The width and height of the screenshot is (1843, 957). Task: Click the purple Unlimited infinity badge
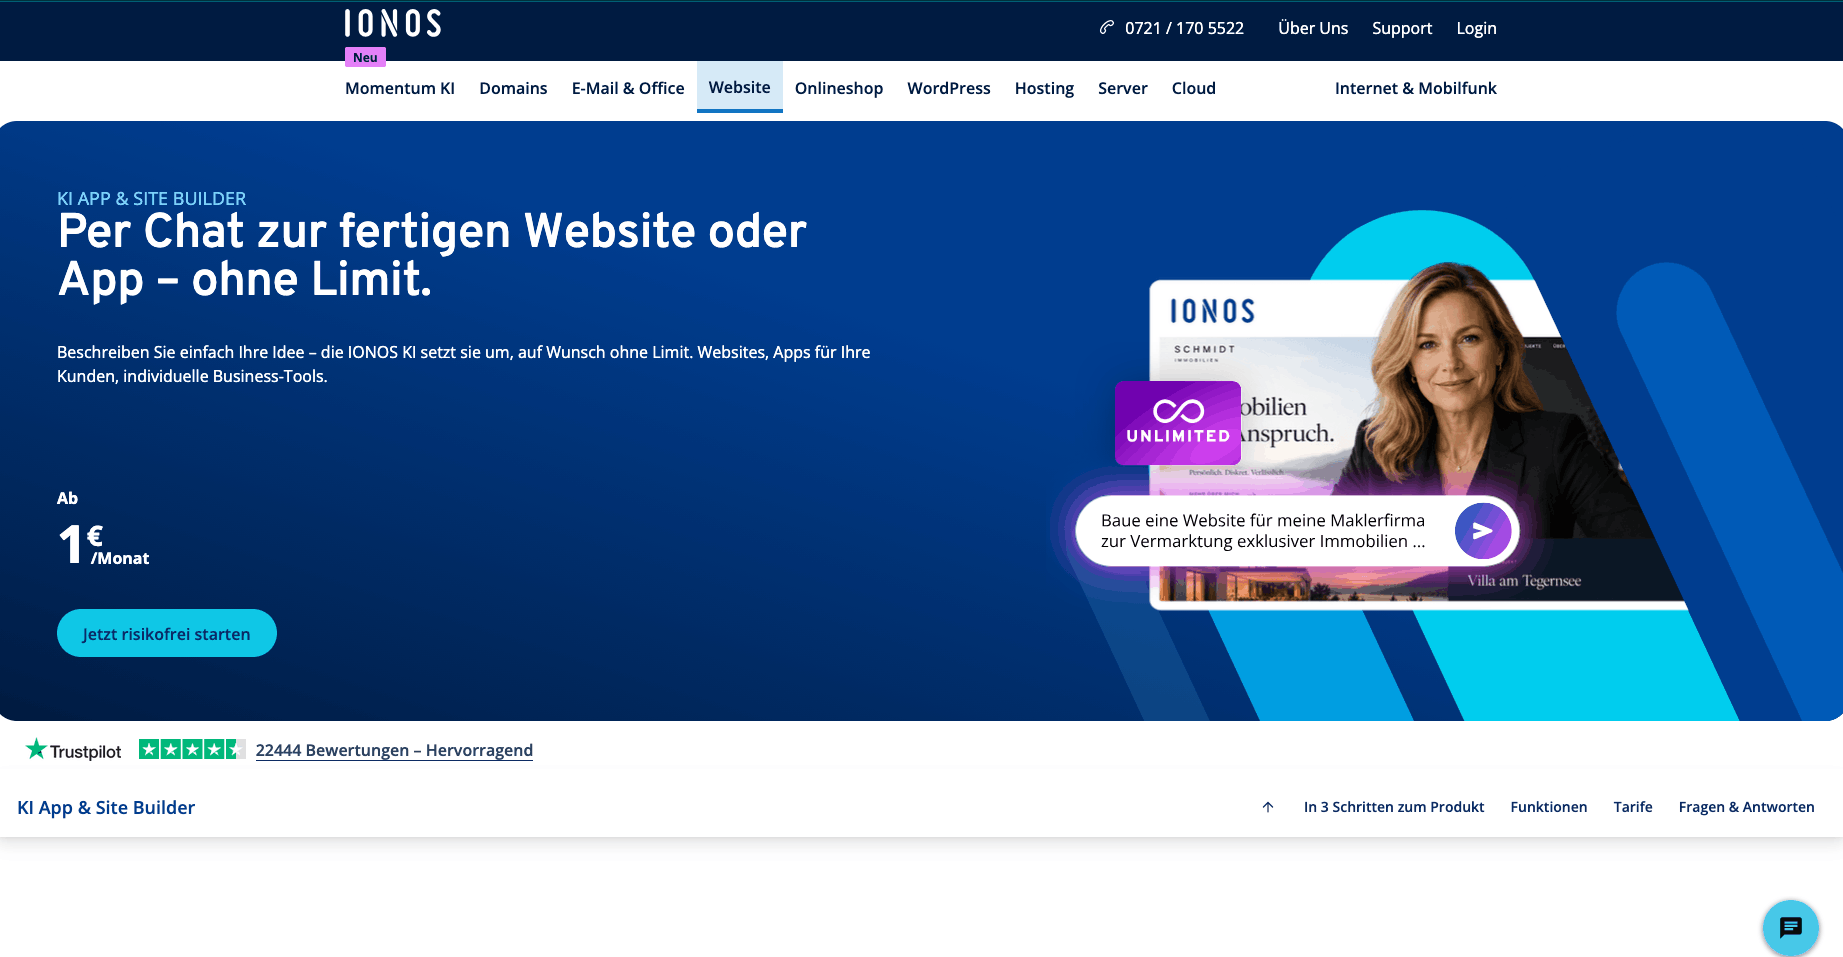[x=1178, y=423]
